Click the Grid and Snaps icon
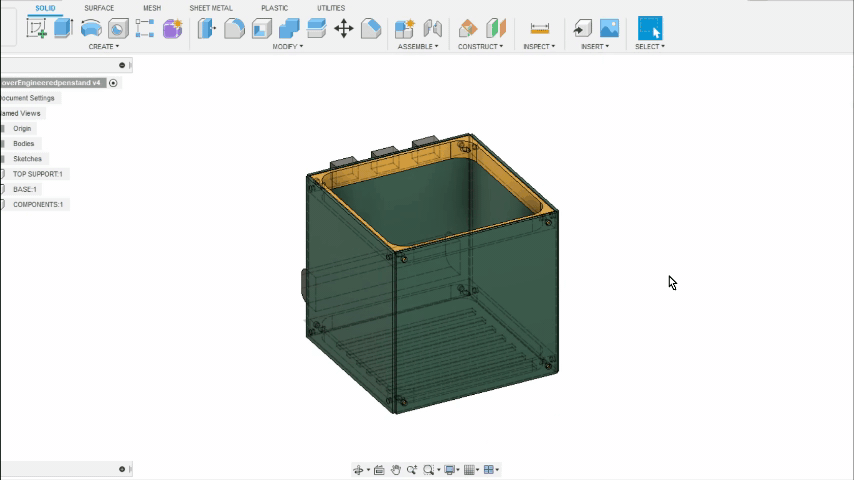 click(469, 470)
